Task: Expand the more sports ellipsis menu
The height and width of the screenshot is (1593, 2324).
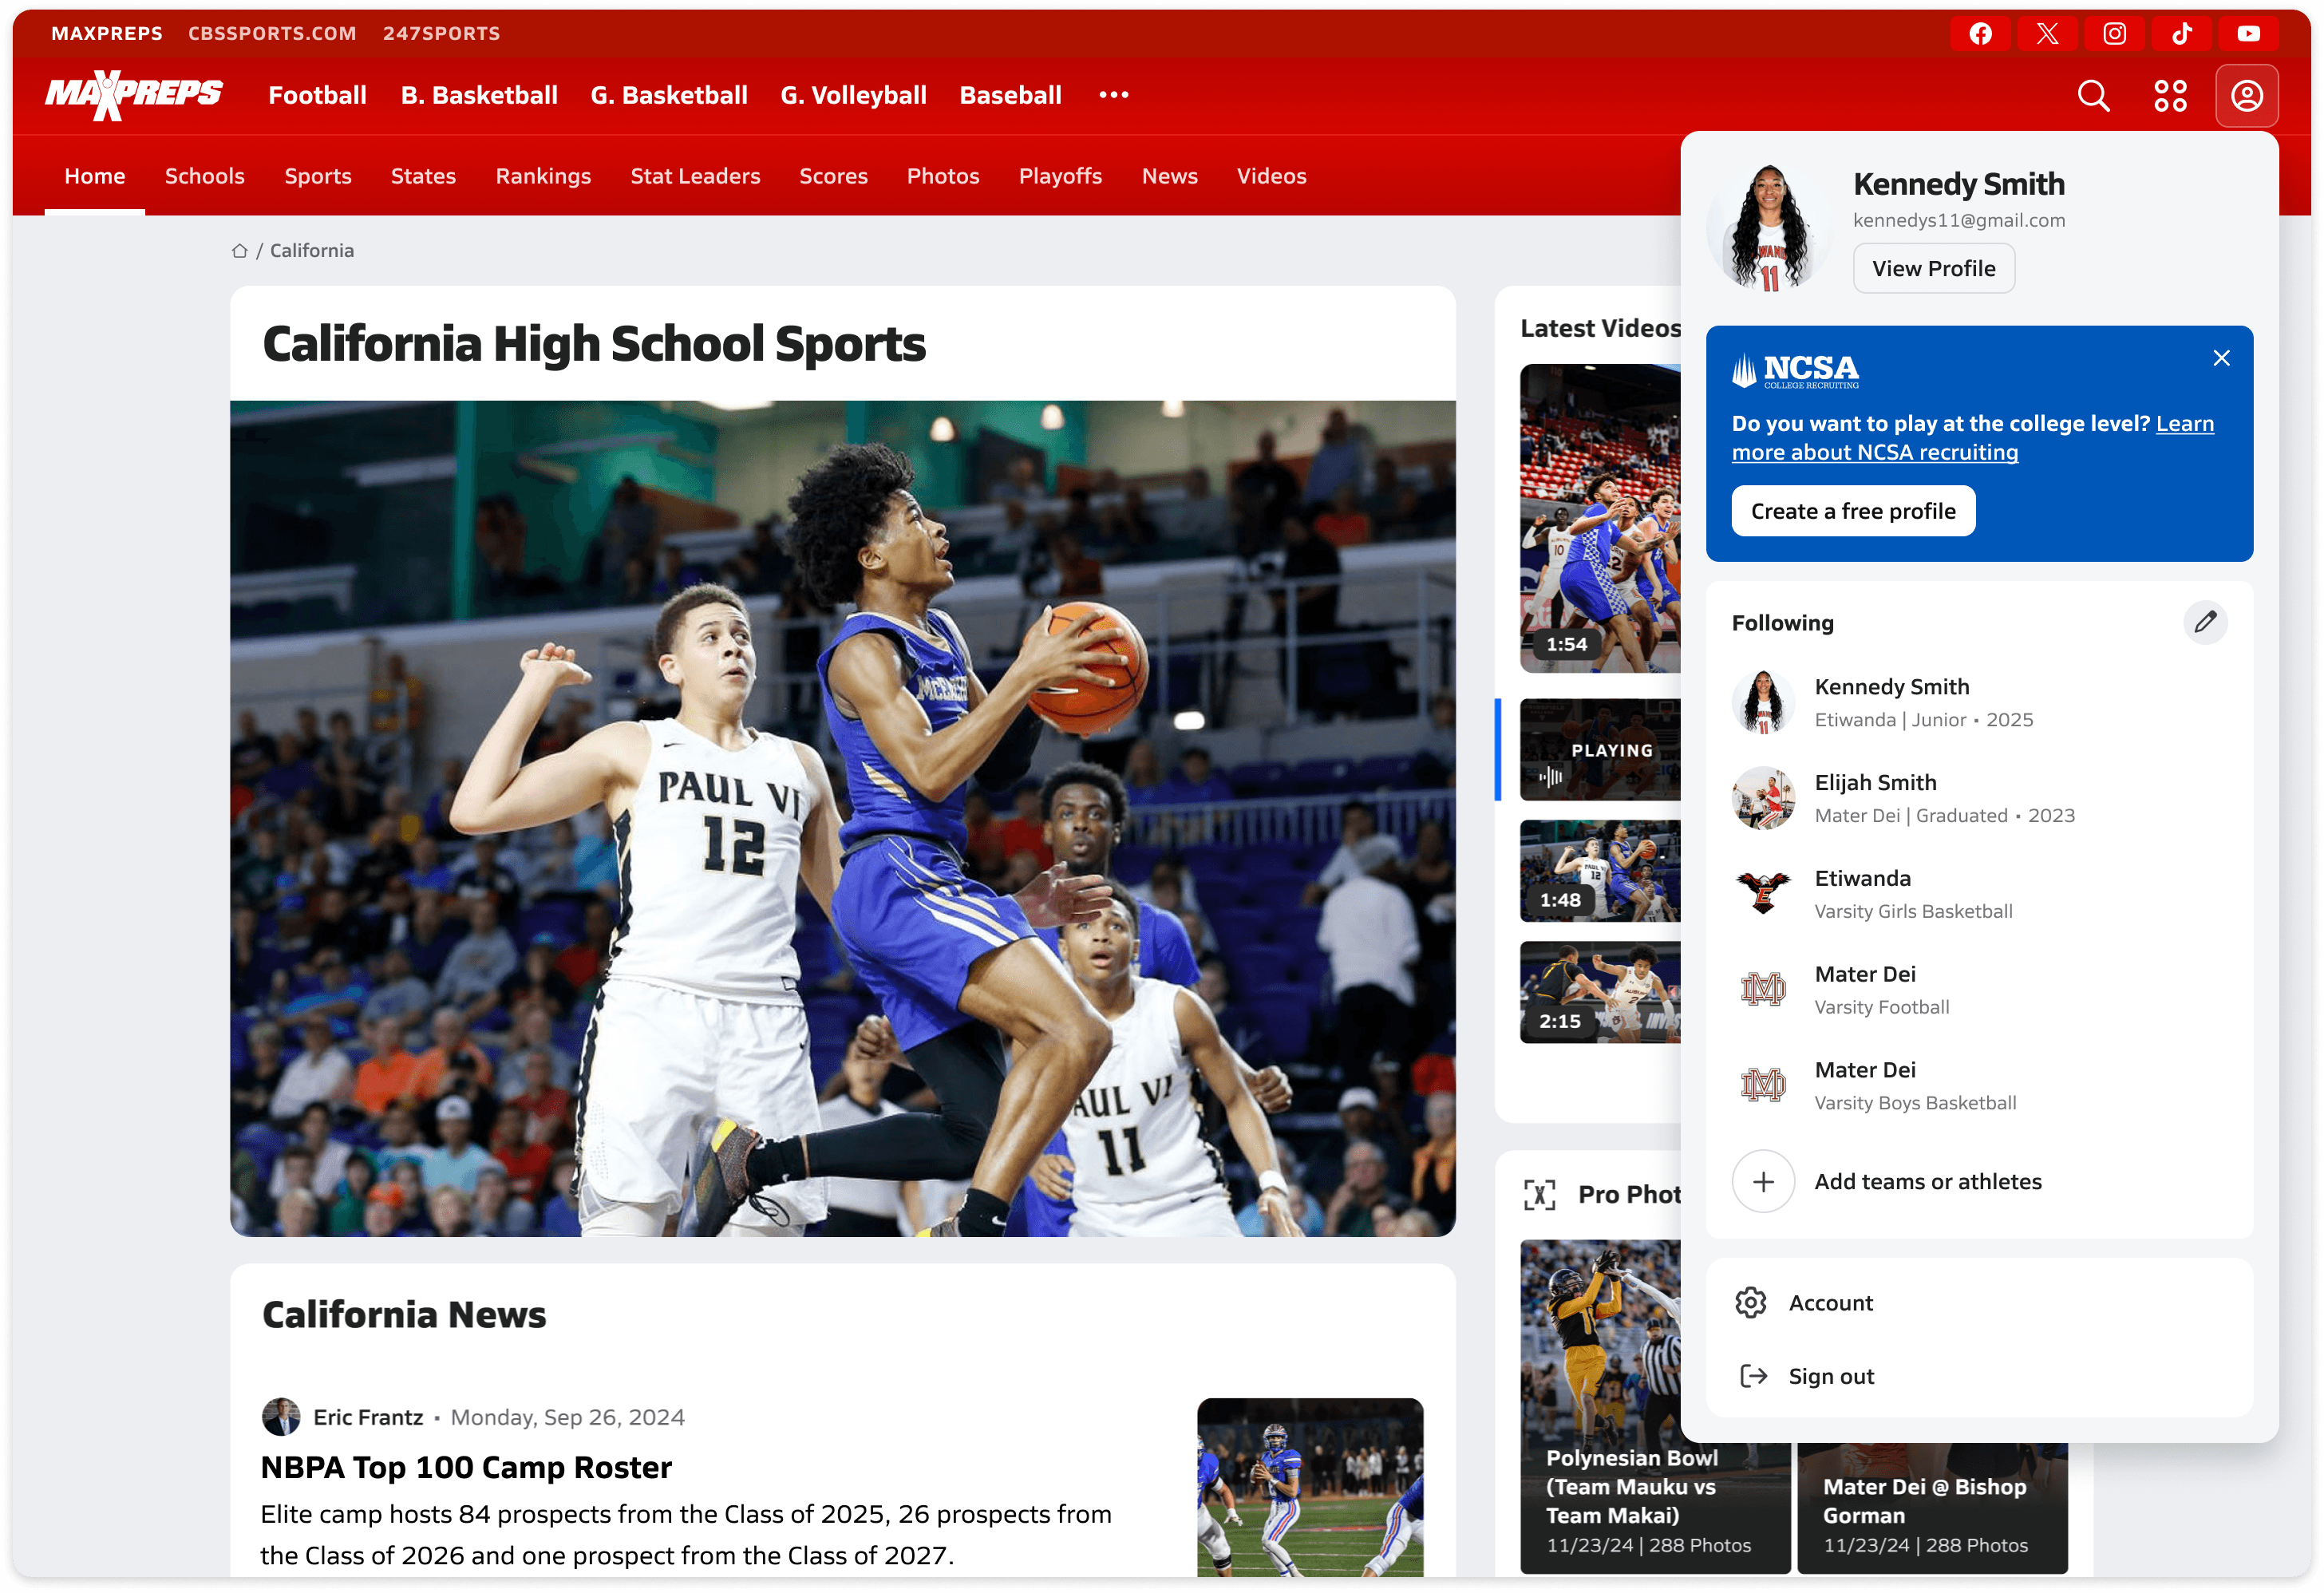Action: click(1113, 95)
